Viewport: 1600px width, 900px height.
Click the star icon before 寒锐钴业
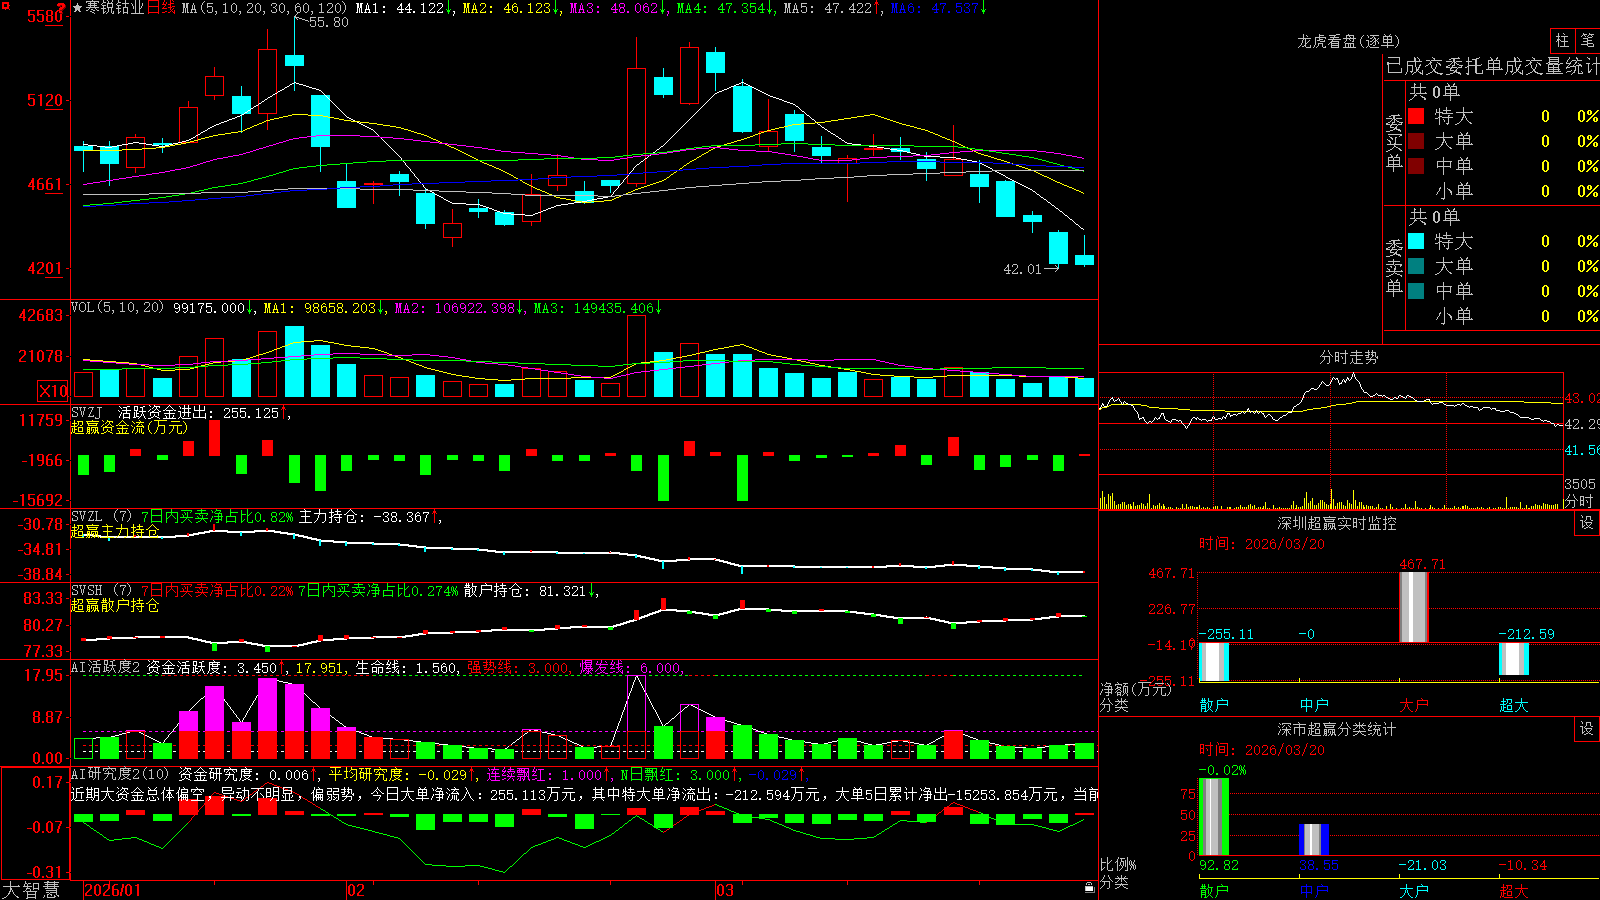(78, 8)
